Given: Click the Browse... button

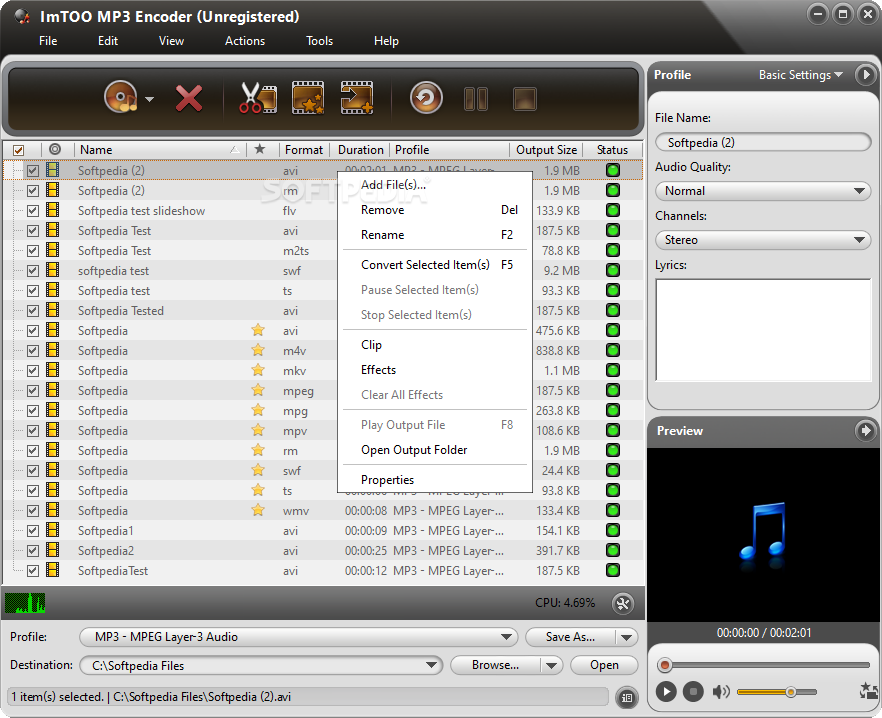Looking at the screenshot, I should [496, 665].
